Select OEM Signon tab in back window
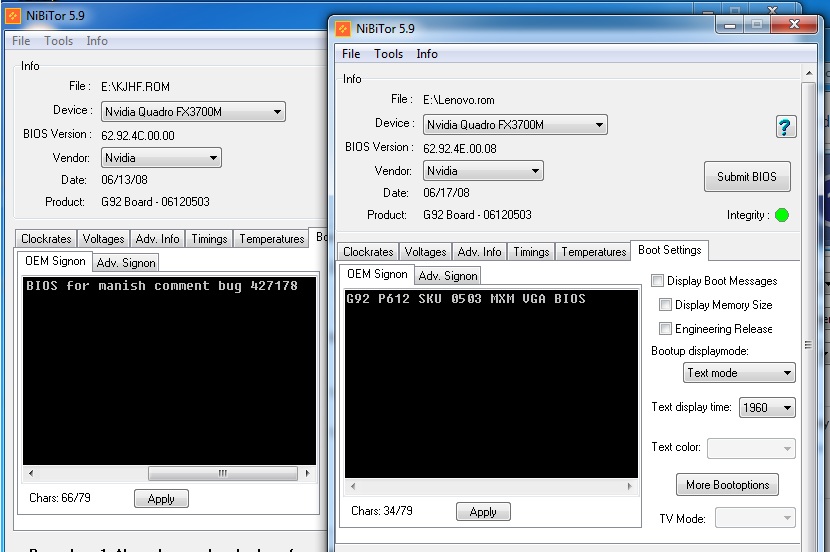The width and height of the screenshot is (830, 552). point(55,261)
